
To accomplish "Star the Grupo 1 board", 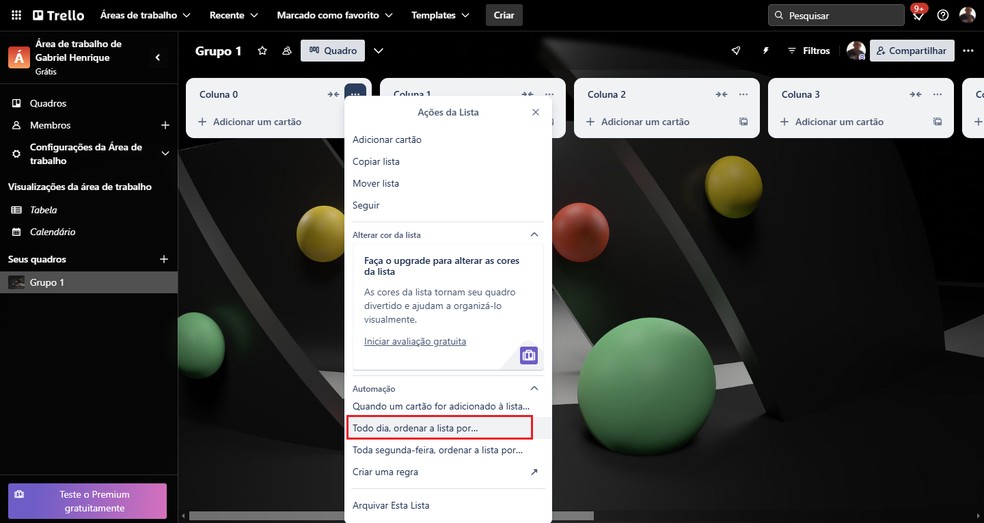I will pyautogui.click(x=262, y=51).
